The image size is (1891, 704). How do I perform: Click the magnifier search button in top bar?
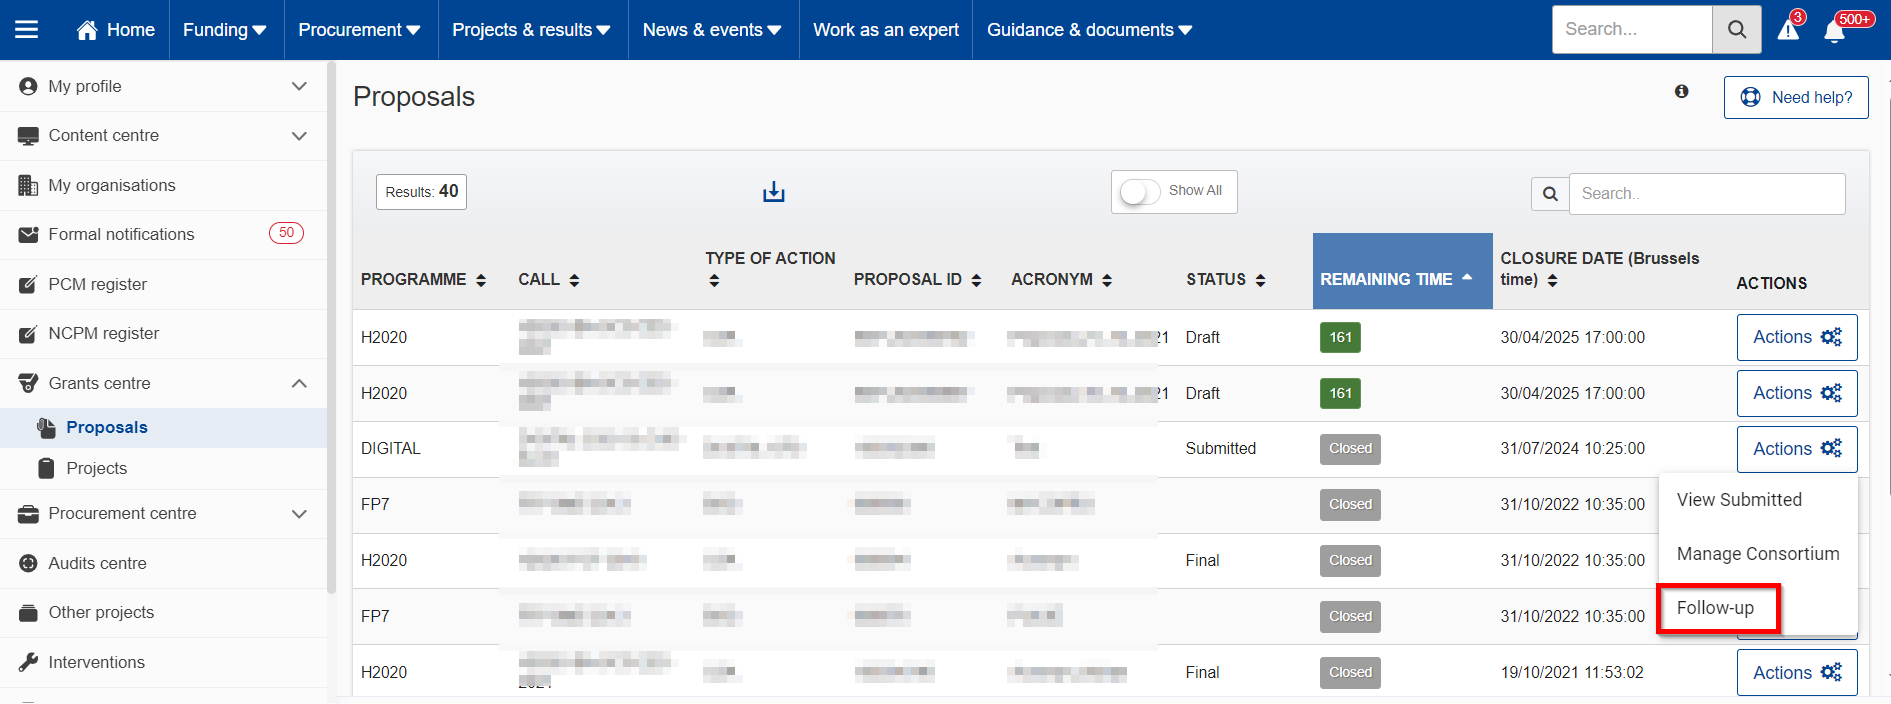coord(1737,30)
